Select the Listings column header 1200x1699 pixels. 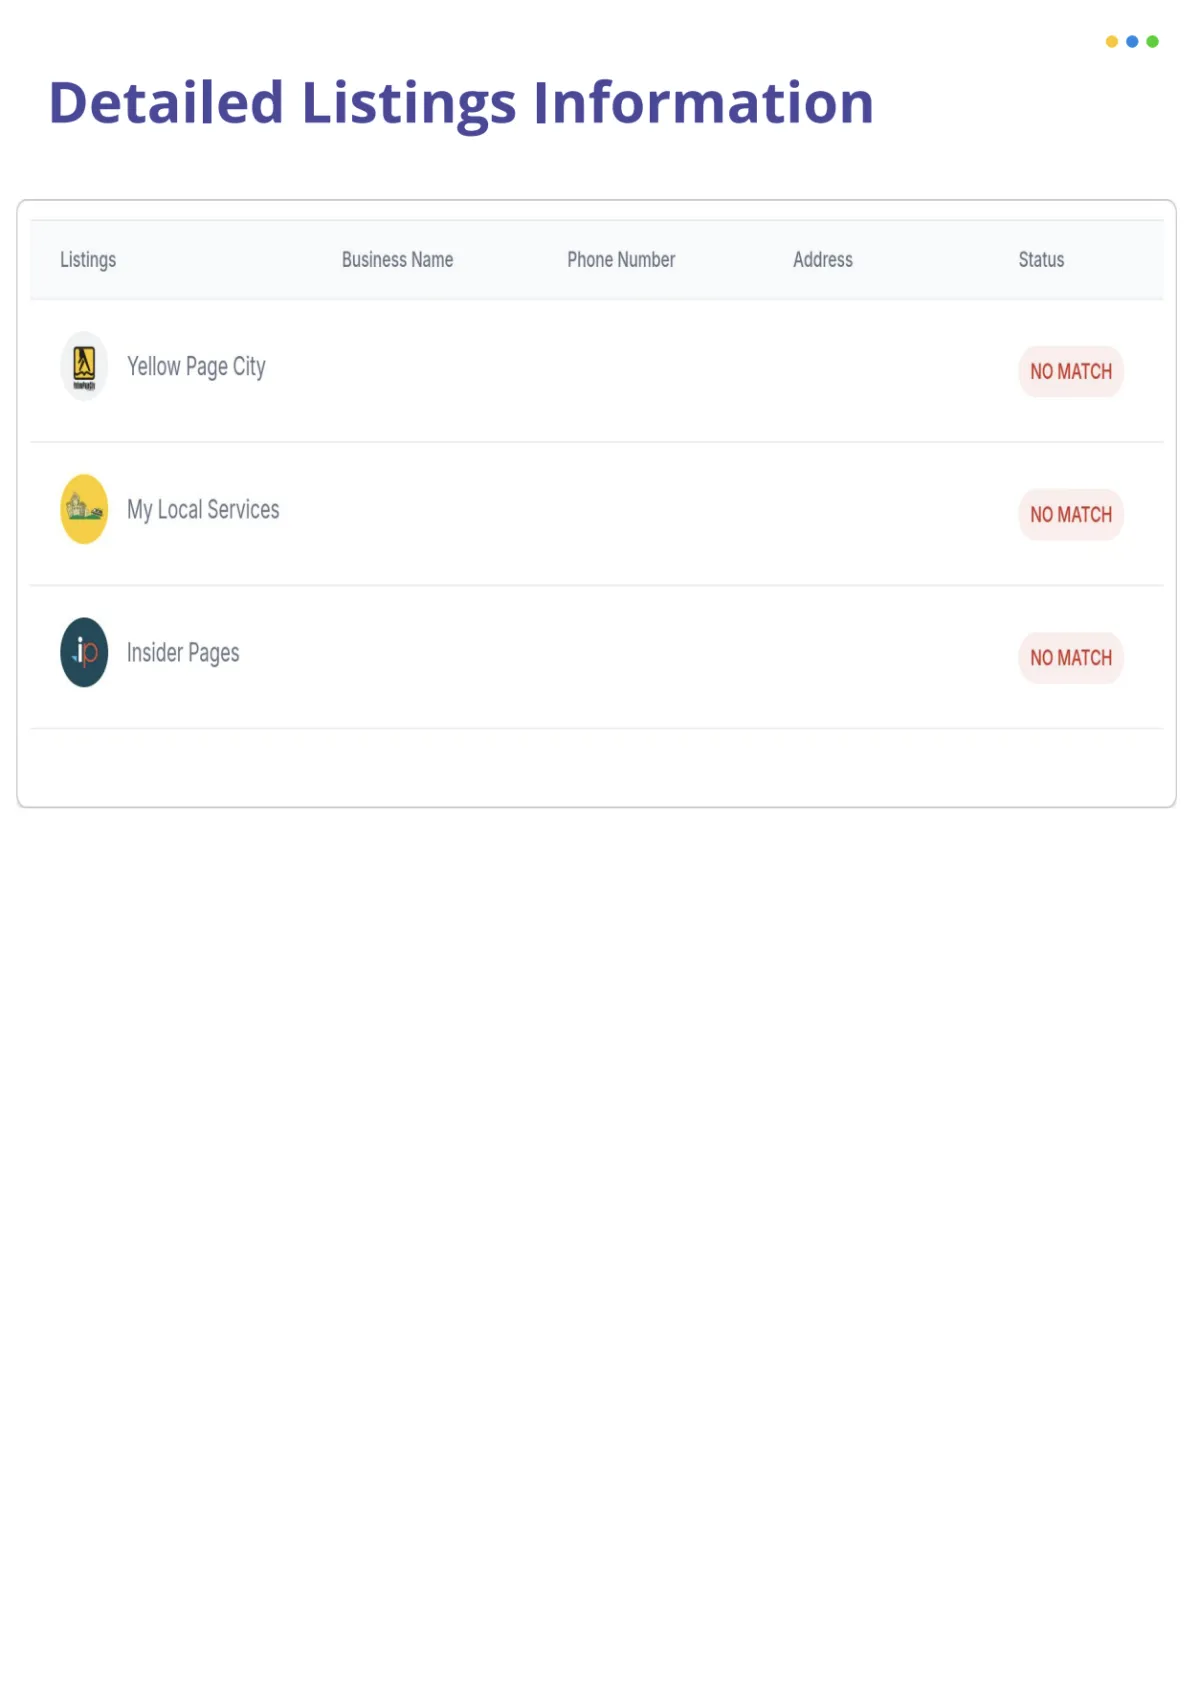(x=88, y=260)
